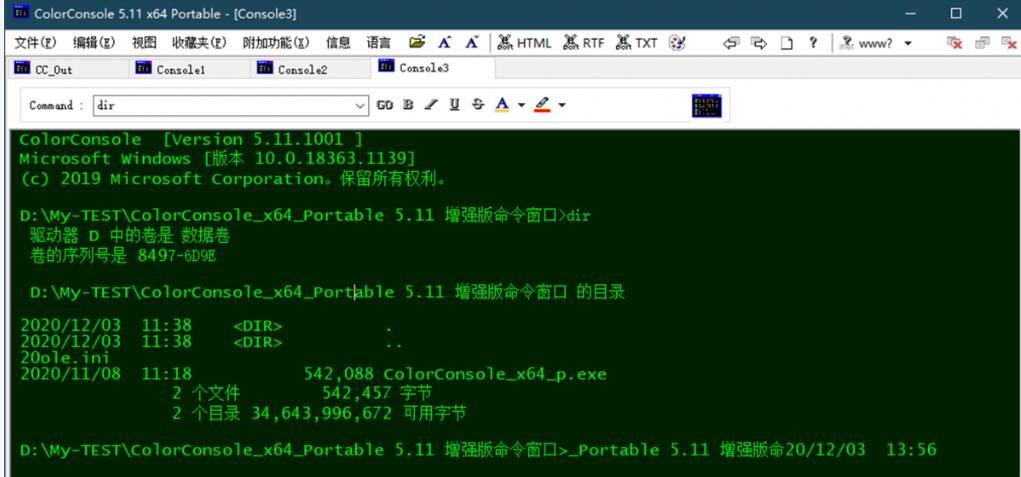Export console output as TXT
Screen dimensions: 1021x477
pyautogui.click(x=637, y=43)
